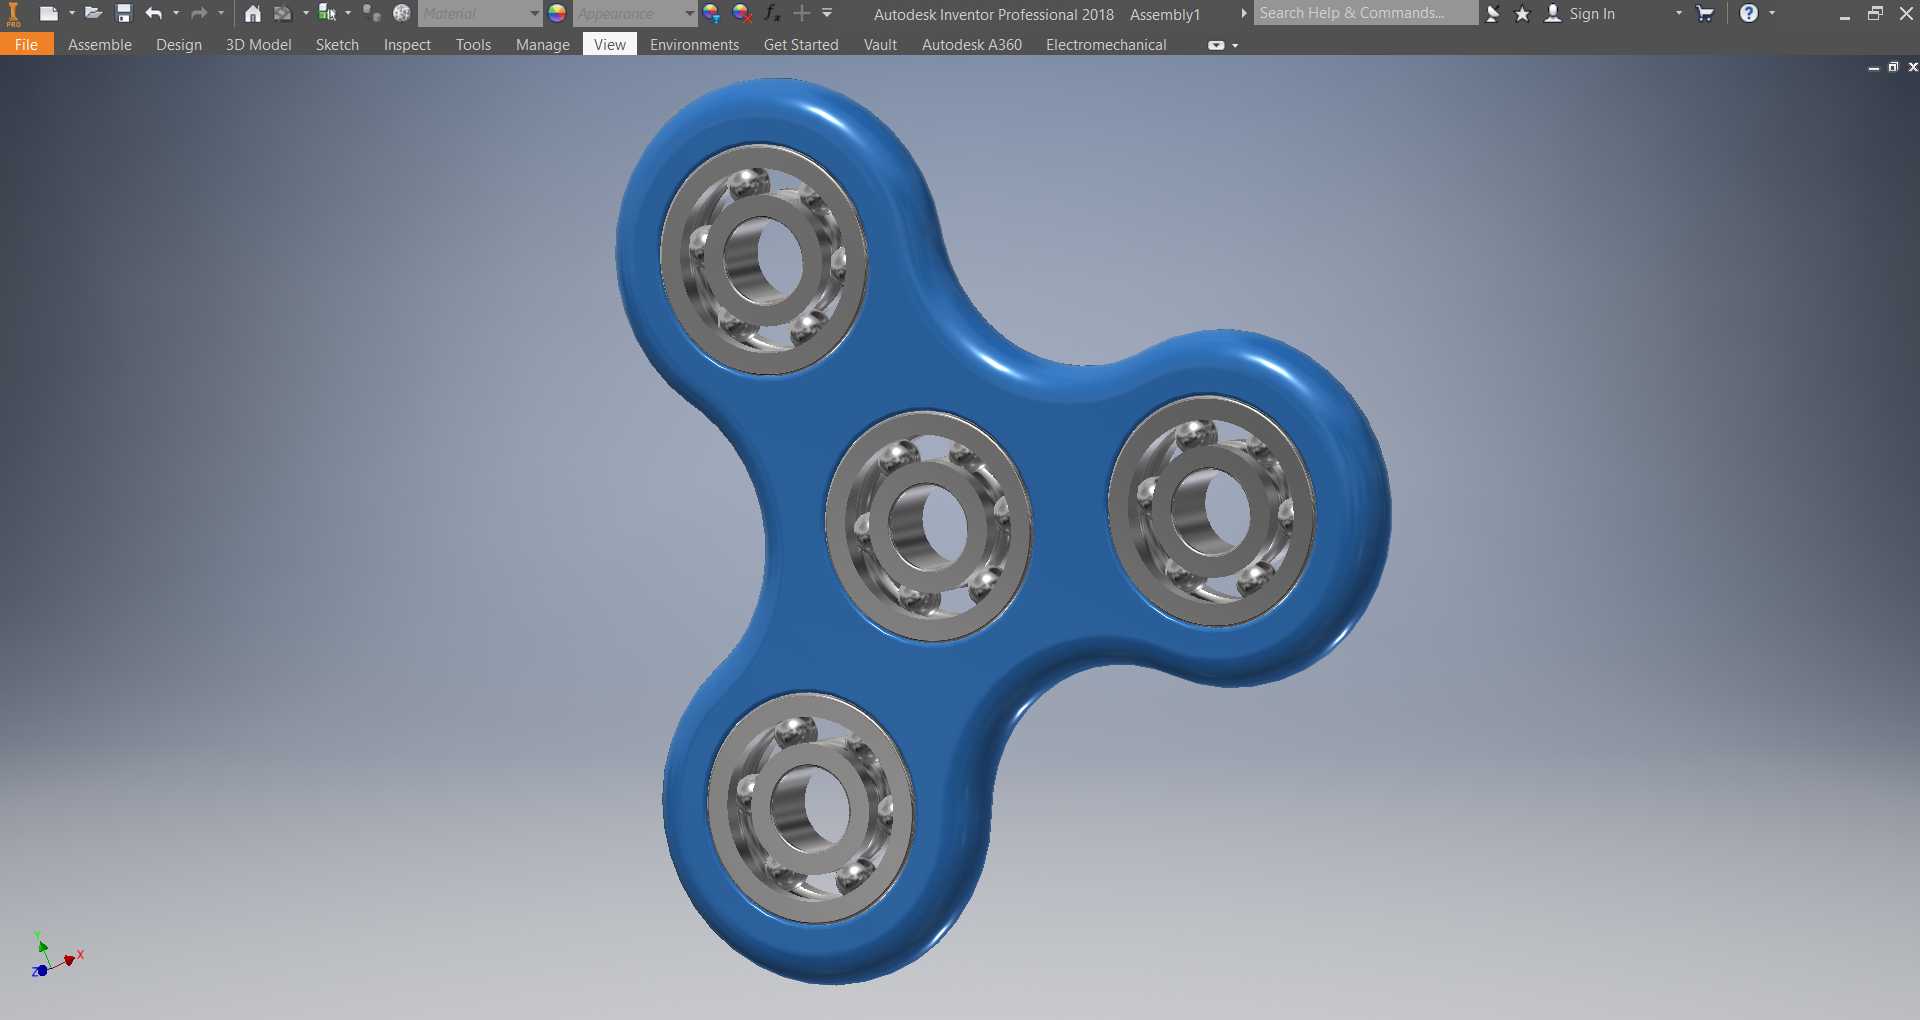This screenshot has height=1020, width=1920.
Task: Open the Autodesk A360 tab
Action: click(x=972, y=44)
